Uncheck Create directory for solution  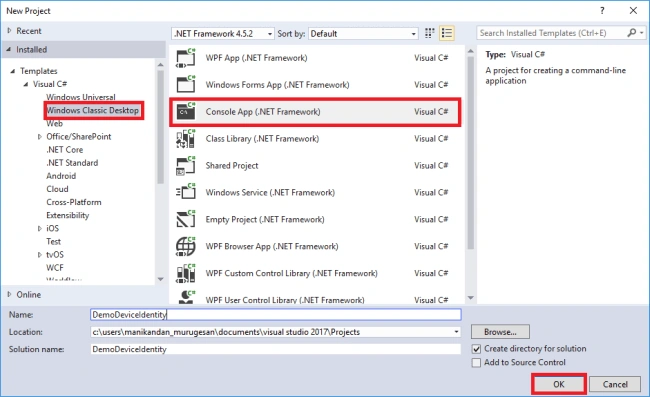pos(476,349)
